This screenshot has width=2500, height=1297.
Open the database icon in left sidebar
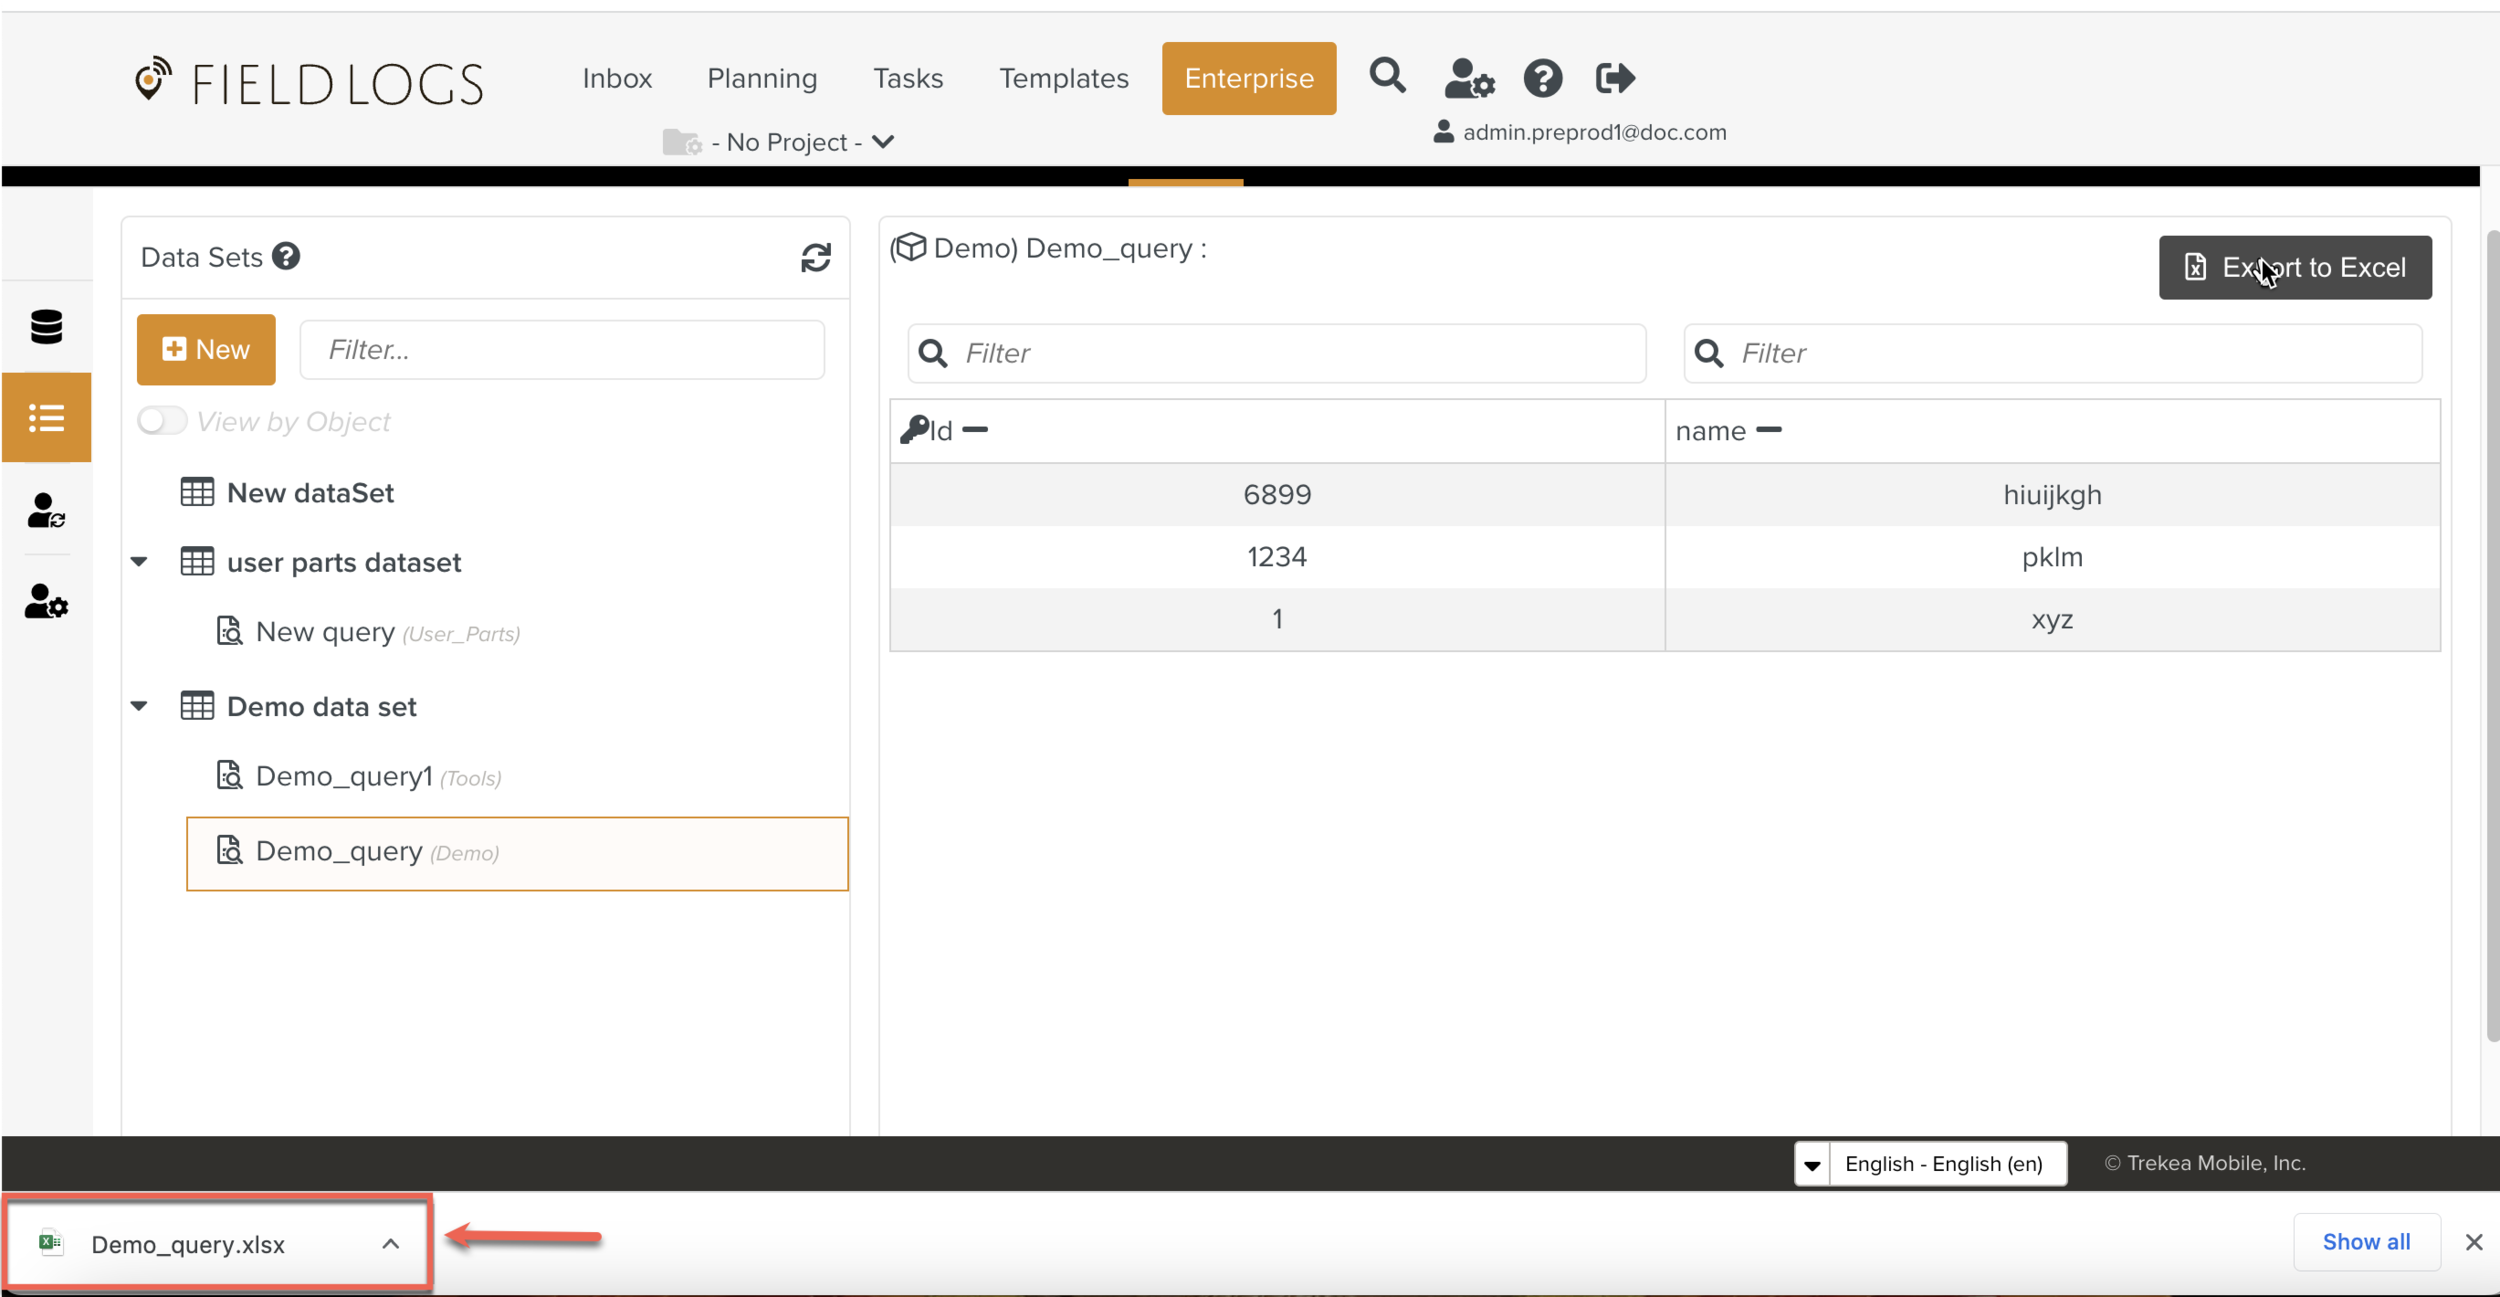coord(46,327)
